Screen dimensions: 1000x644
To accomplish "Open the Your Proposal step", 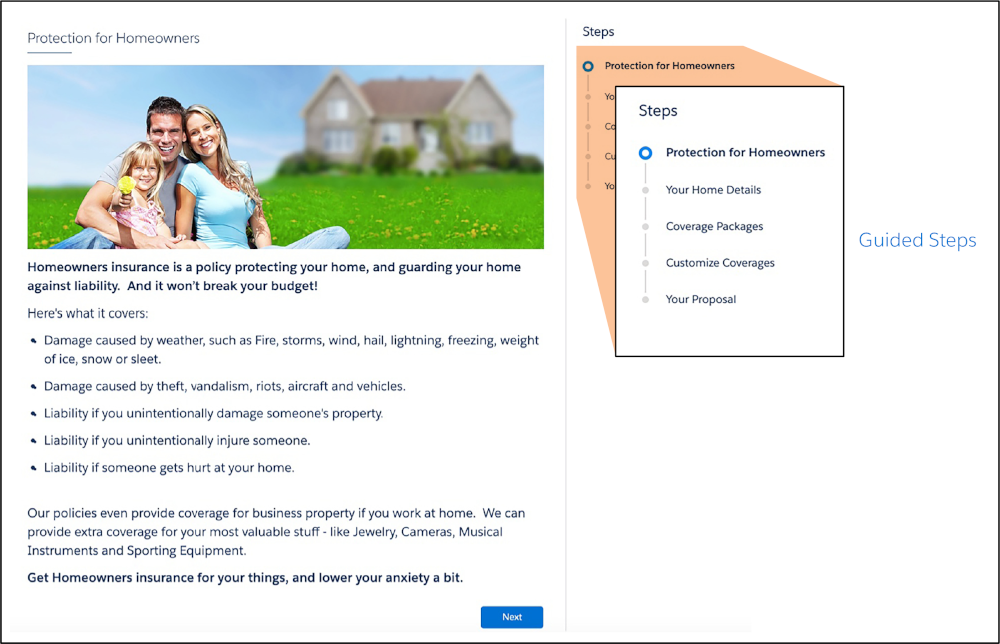I will coord(701,299).
